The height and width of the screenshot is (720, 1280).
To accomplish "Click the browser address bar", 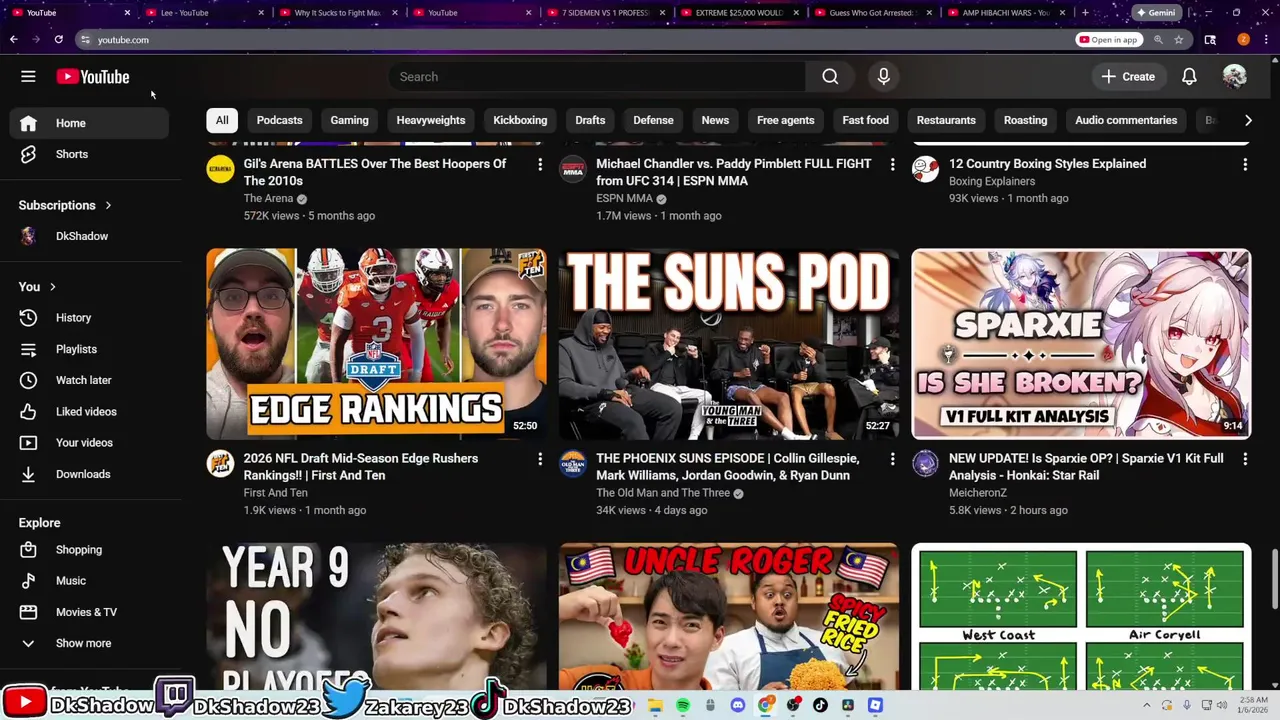I will (570, 40).
